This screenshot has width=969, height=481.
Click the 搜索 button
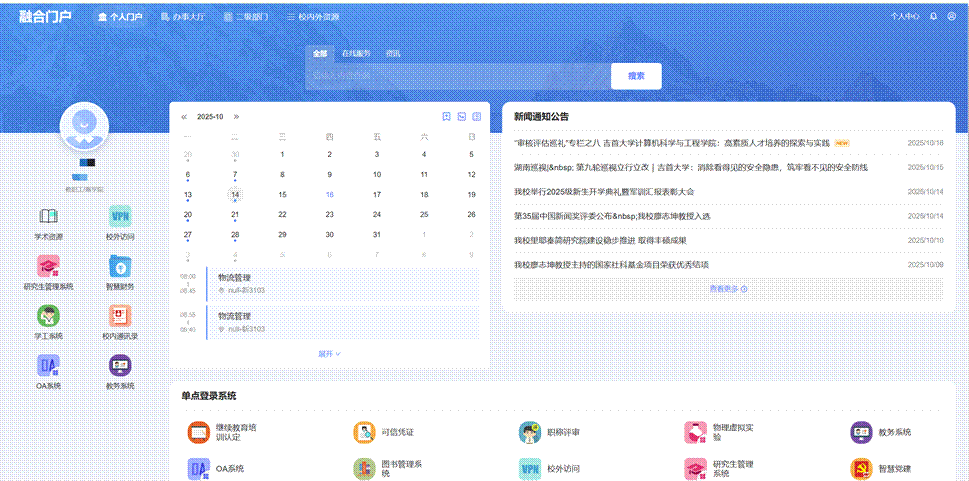point(636,76)
